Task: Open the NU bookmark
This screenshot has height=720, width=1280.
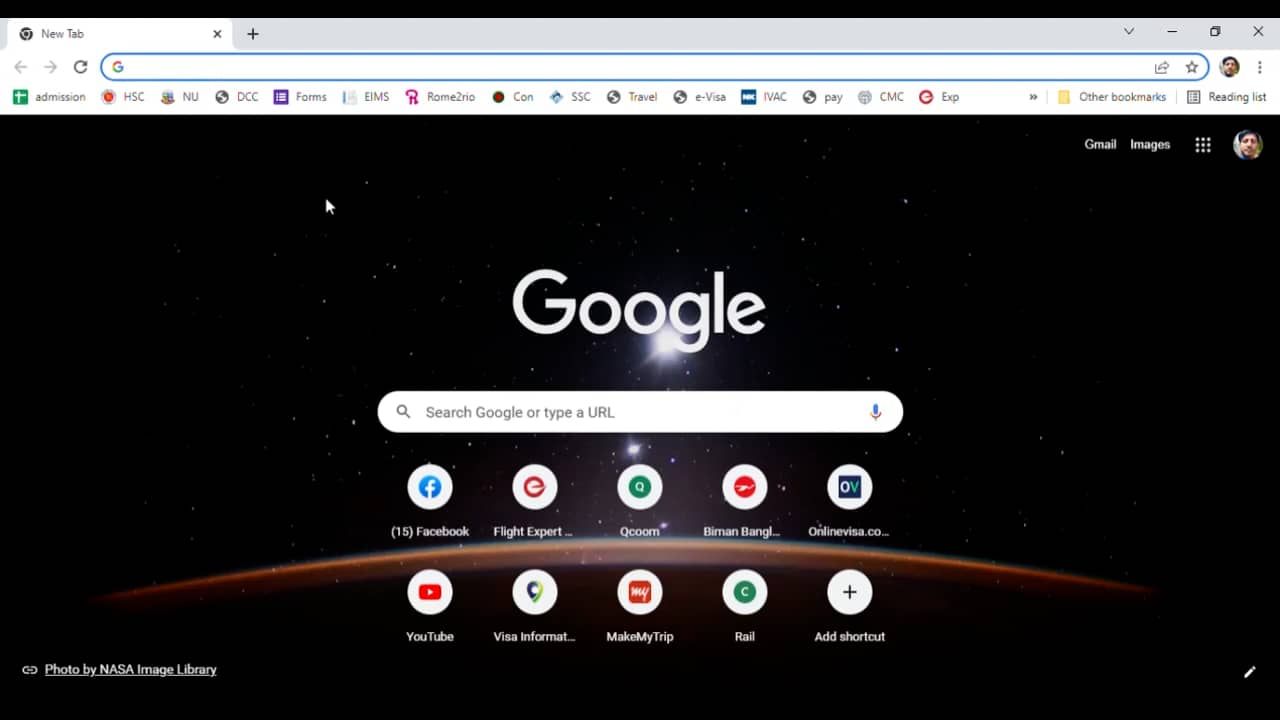Action: (x=180, y=97)
